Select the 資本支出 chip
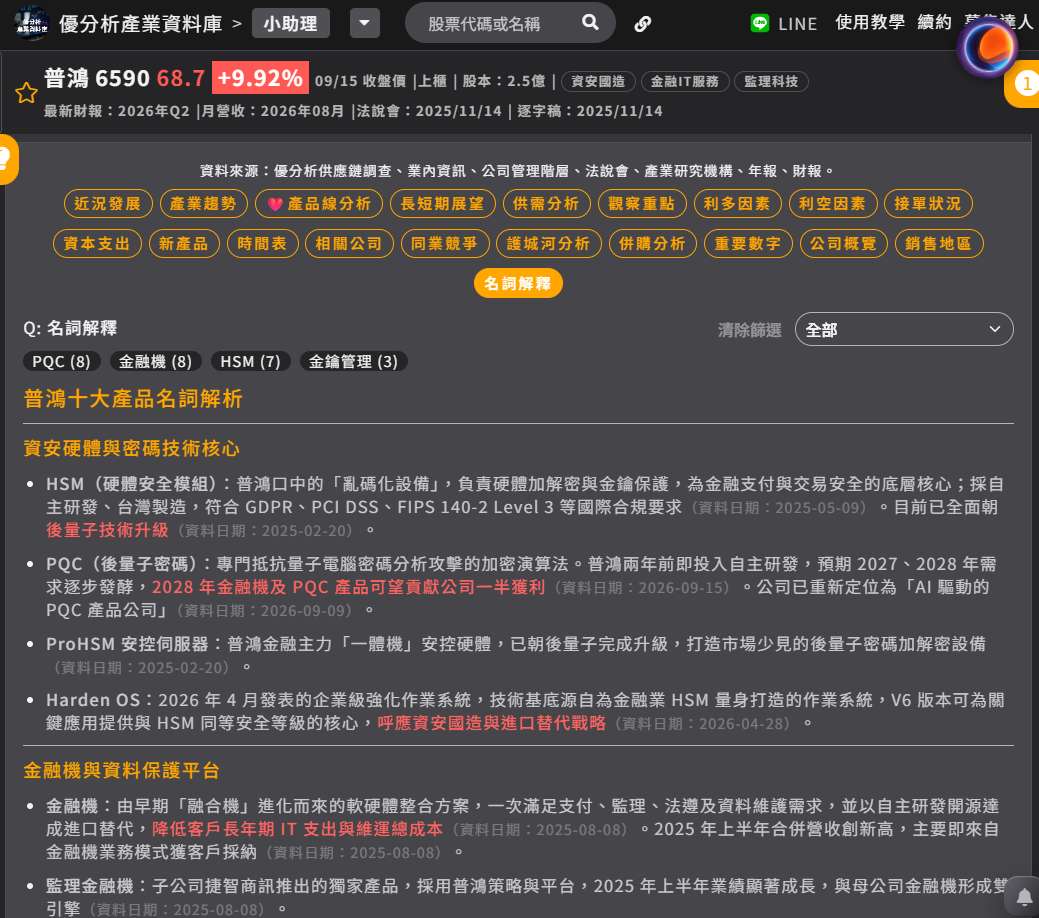The image size is (1039, 918). point(97,243)
